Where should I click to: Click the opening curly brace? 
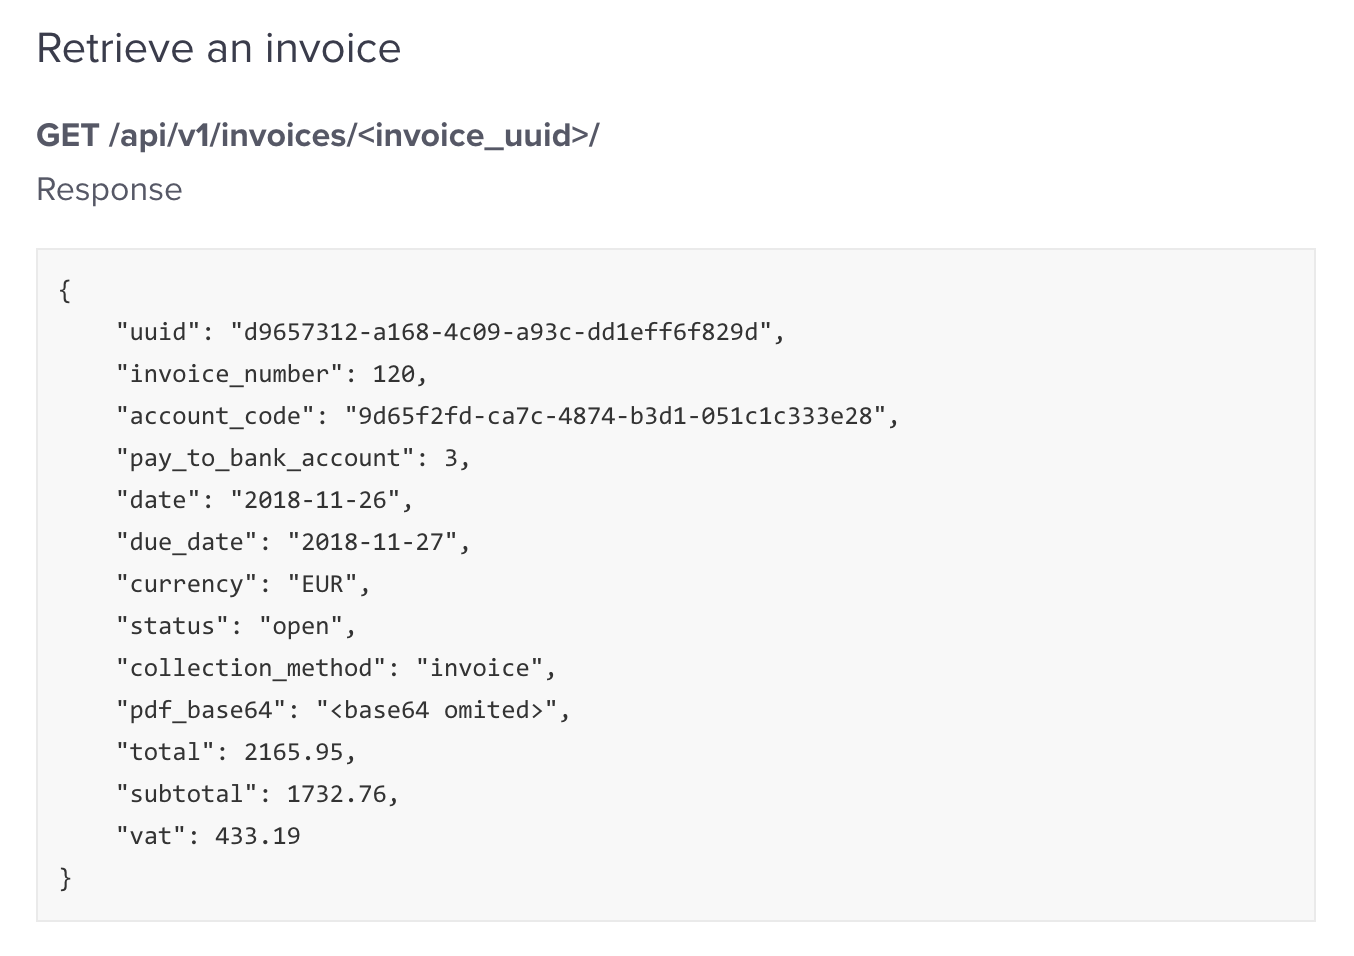[x=65, y=291]
